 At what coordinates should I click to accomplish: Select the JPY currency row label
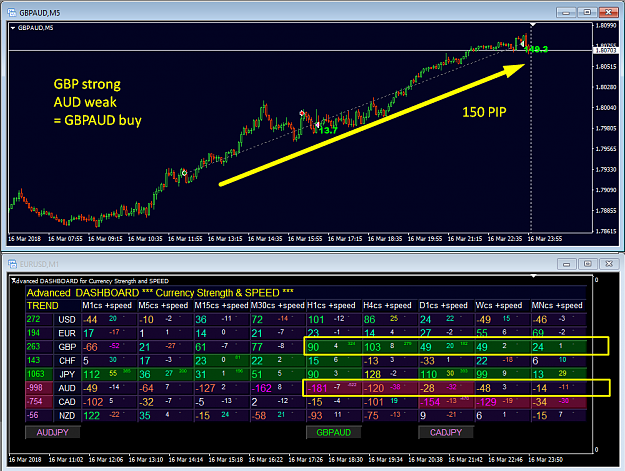coord(67,374)
